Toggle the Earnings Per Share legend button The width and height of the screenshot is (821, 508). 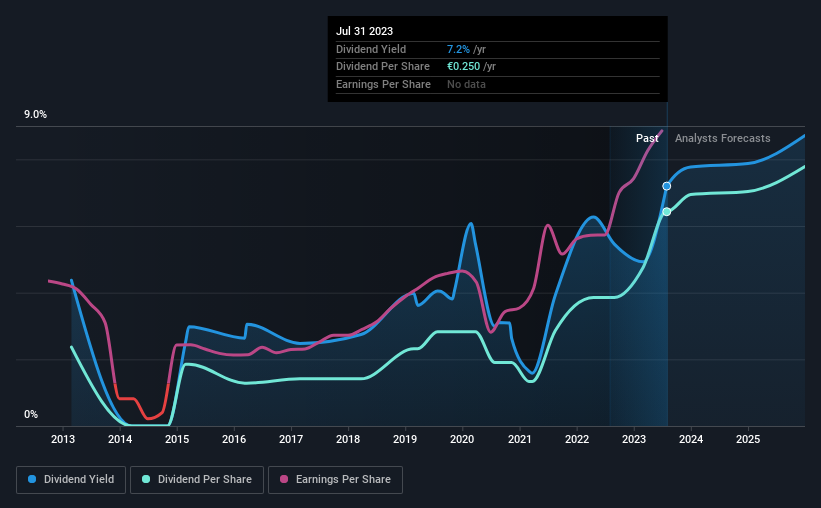pos(335,480)
